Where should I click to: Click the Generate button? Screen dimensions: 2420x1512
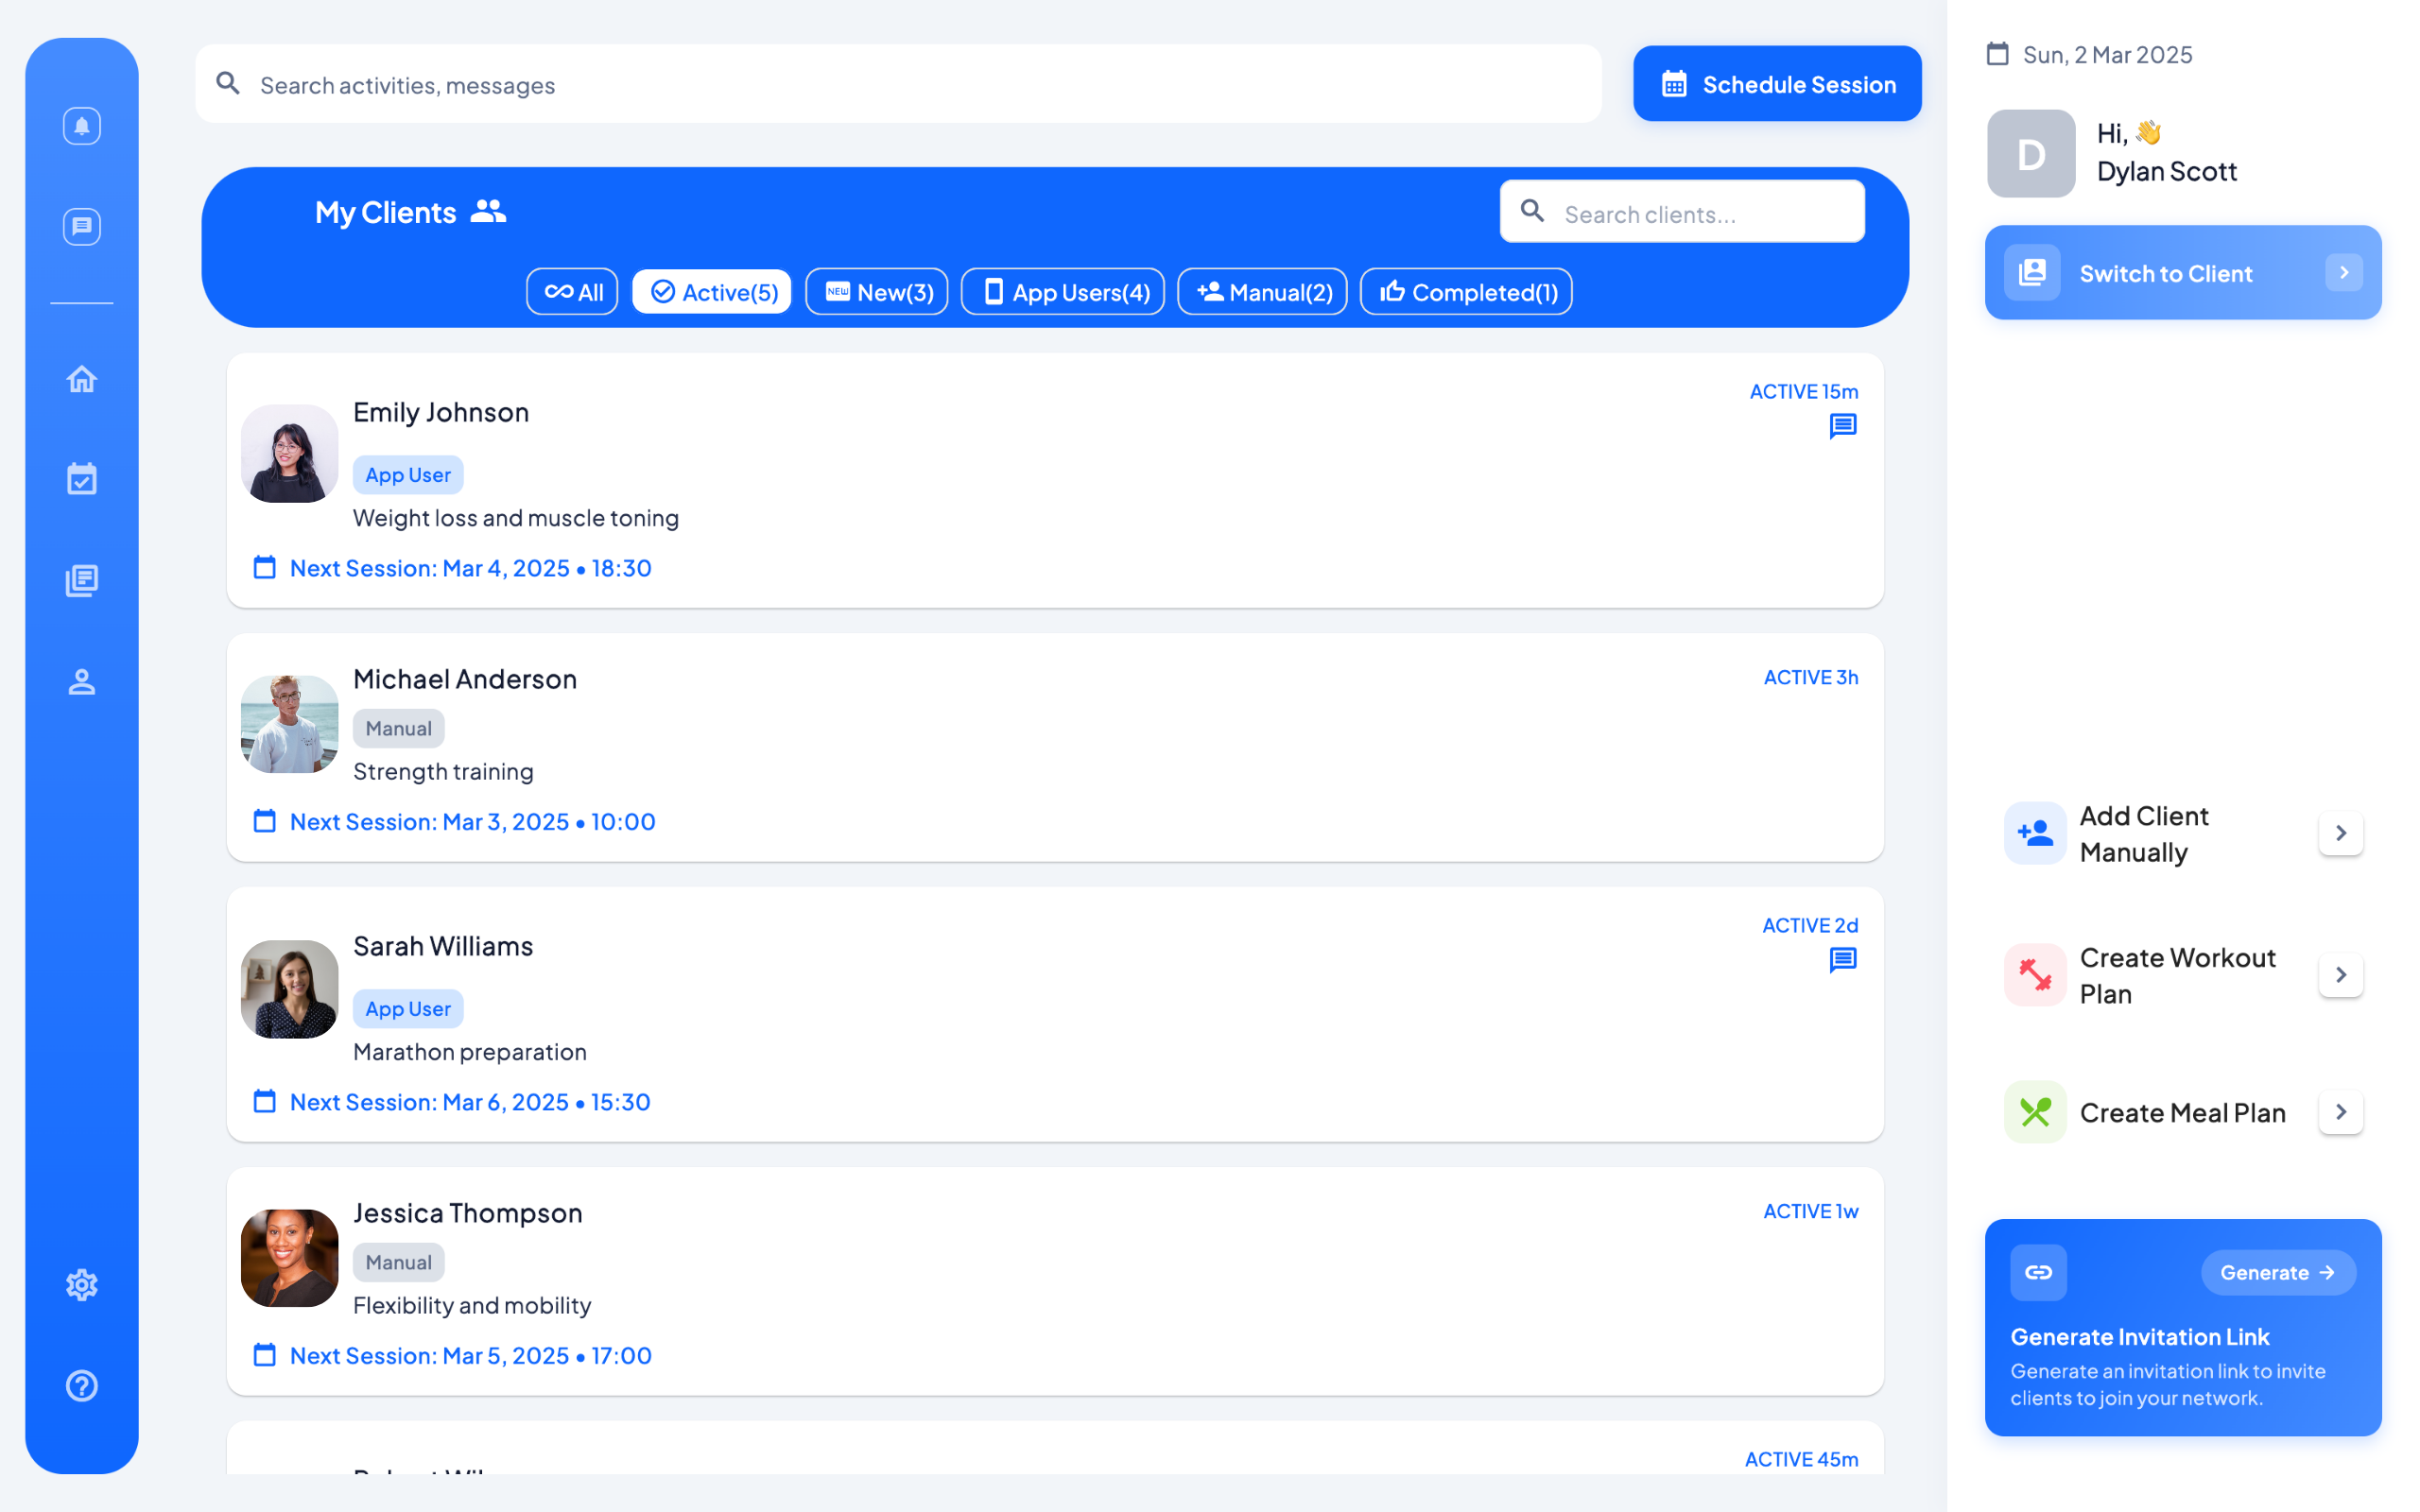click(2278, 1273)
